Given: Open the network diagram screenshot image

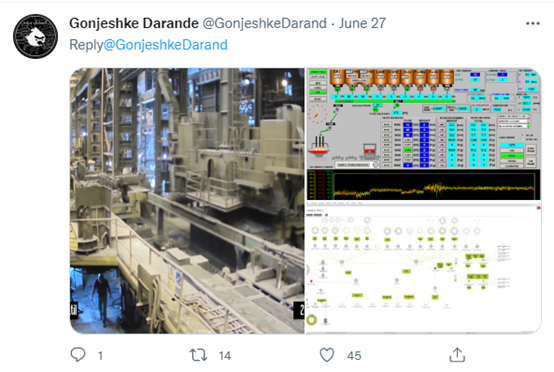Looking at the screenshot, I should [x=423, y=267].
